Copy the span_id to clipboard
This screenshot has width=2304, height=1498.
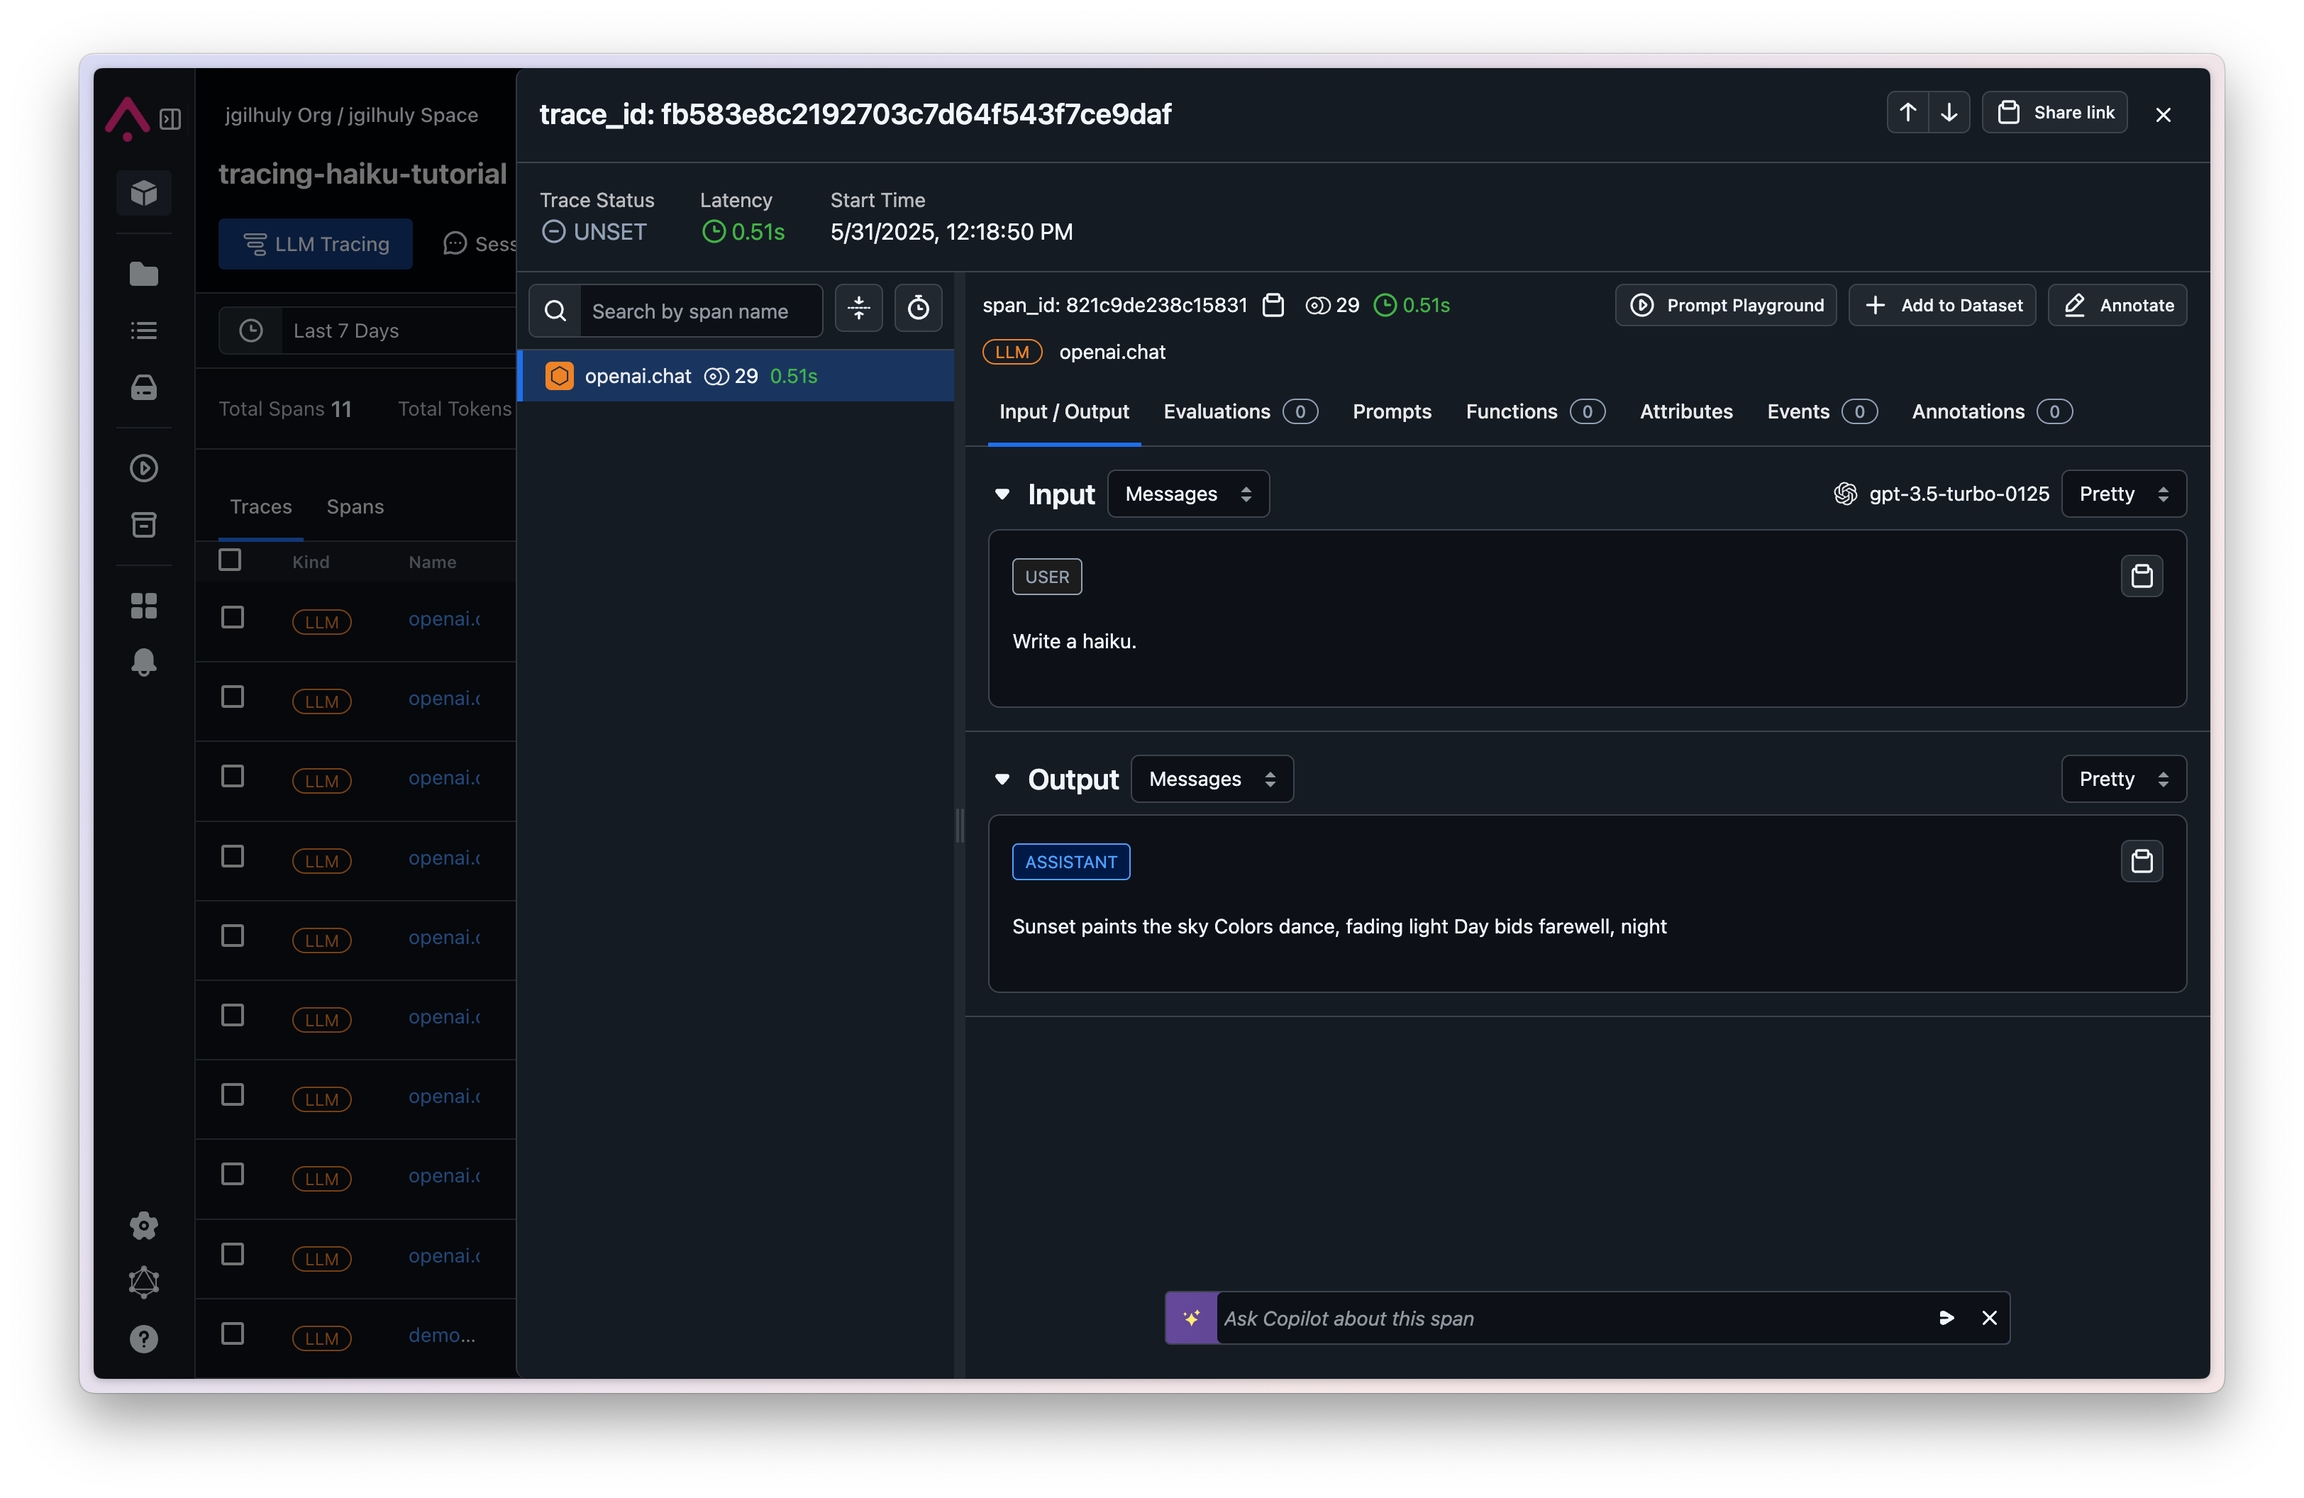pyautogui.click(x=1272, y=305)
